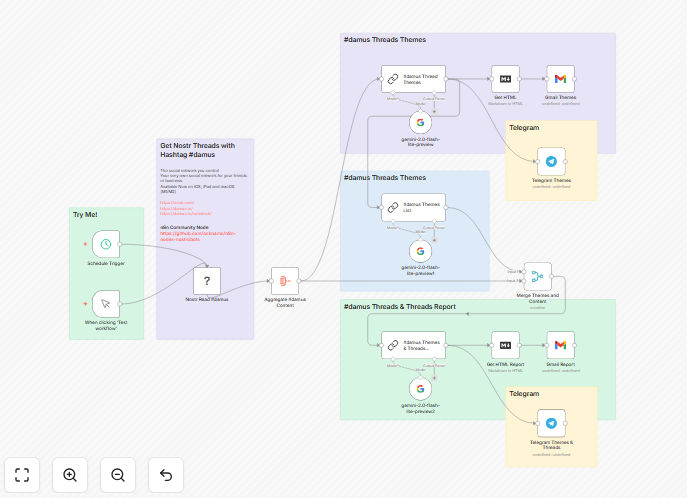Open the Merge Themes and Content node
The image size is (687, 498).
538,276
